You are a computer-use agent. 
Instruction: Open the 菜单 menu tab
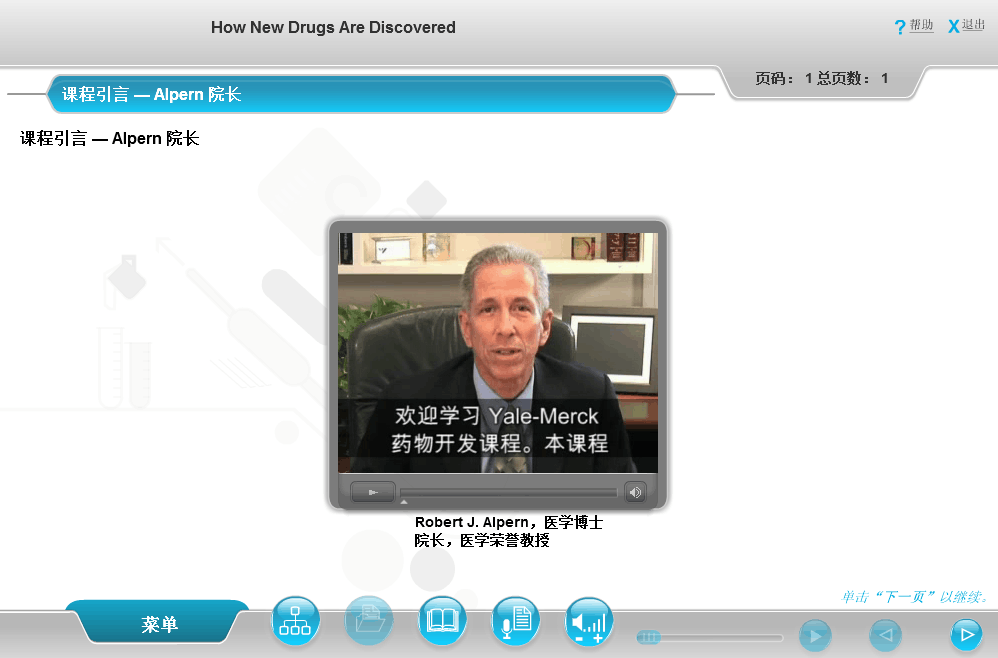[x=159, y=624]
